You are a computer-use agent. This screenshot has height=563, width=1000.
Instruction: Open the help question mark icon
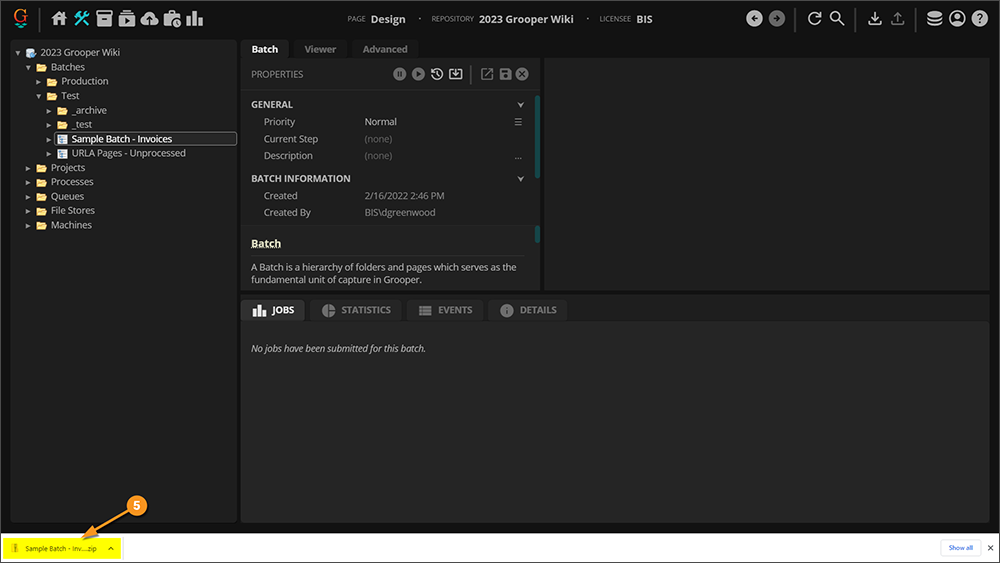tap(980, 18)
